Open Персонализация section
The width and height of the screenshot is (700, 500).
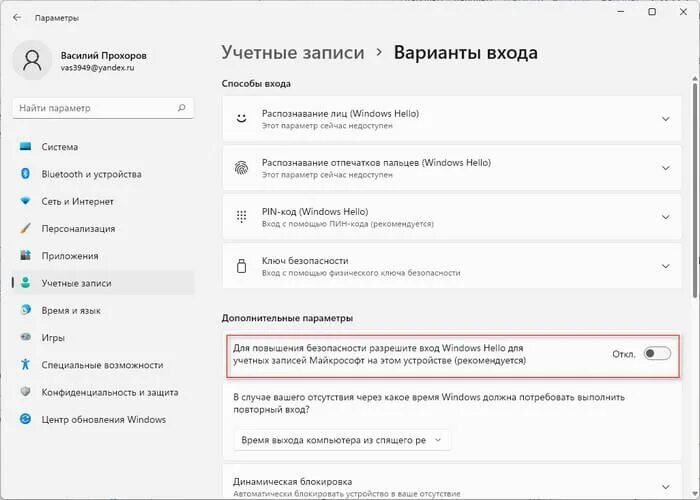[103, 228]
